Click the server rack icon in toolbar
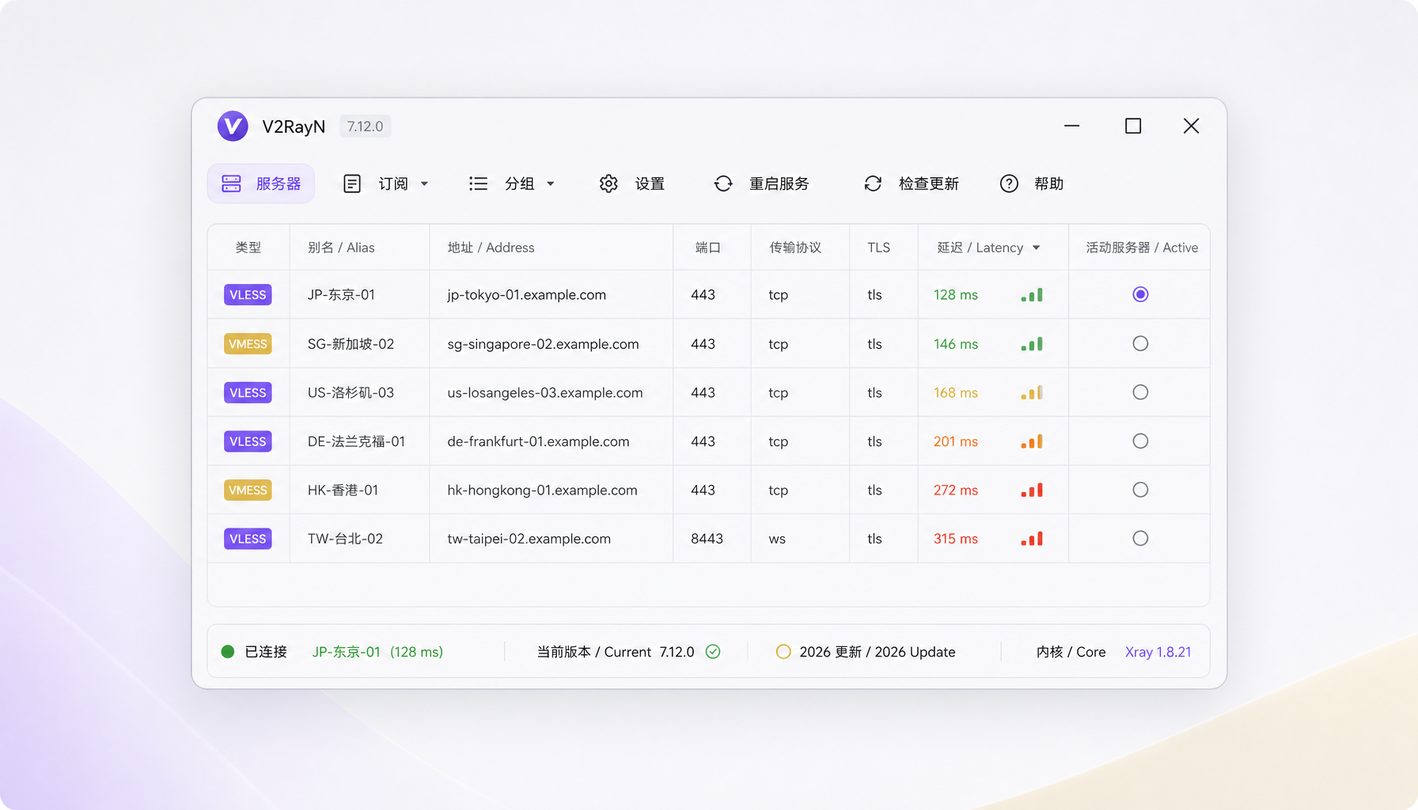 coord(231,184)
